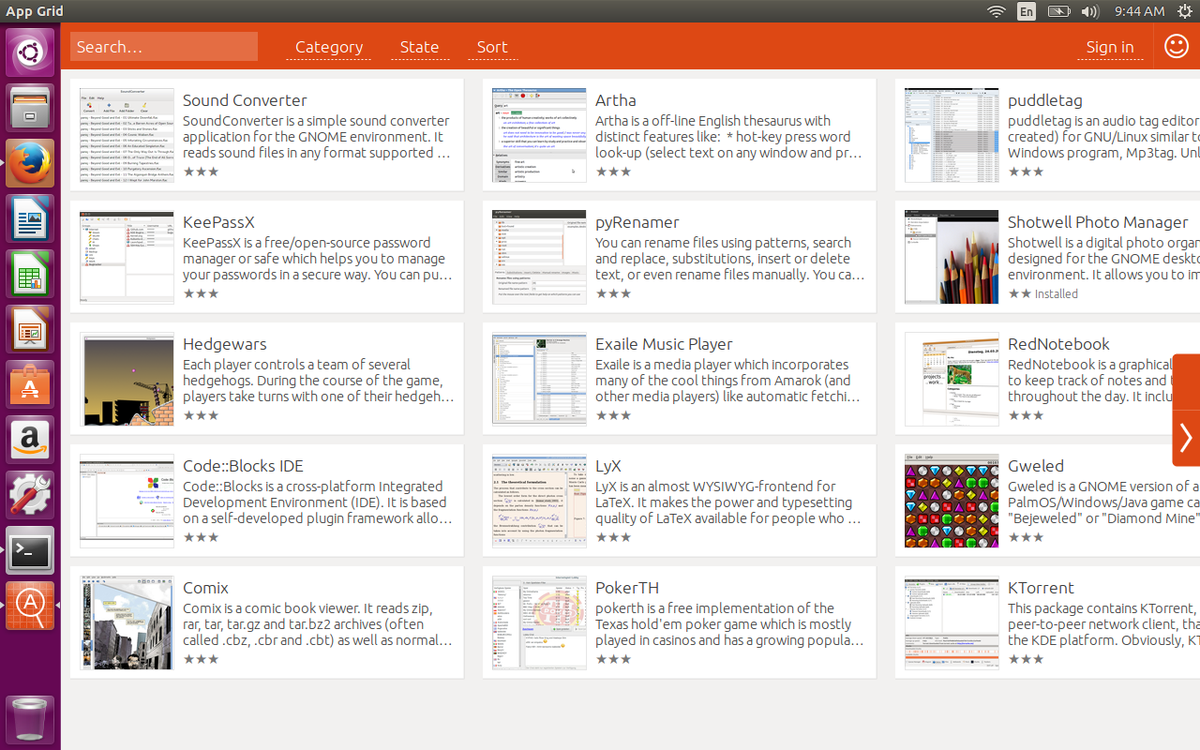
Task: Open the Code::Blocks IDE screenshot thumbnail
Action: click(127, 501)
